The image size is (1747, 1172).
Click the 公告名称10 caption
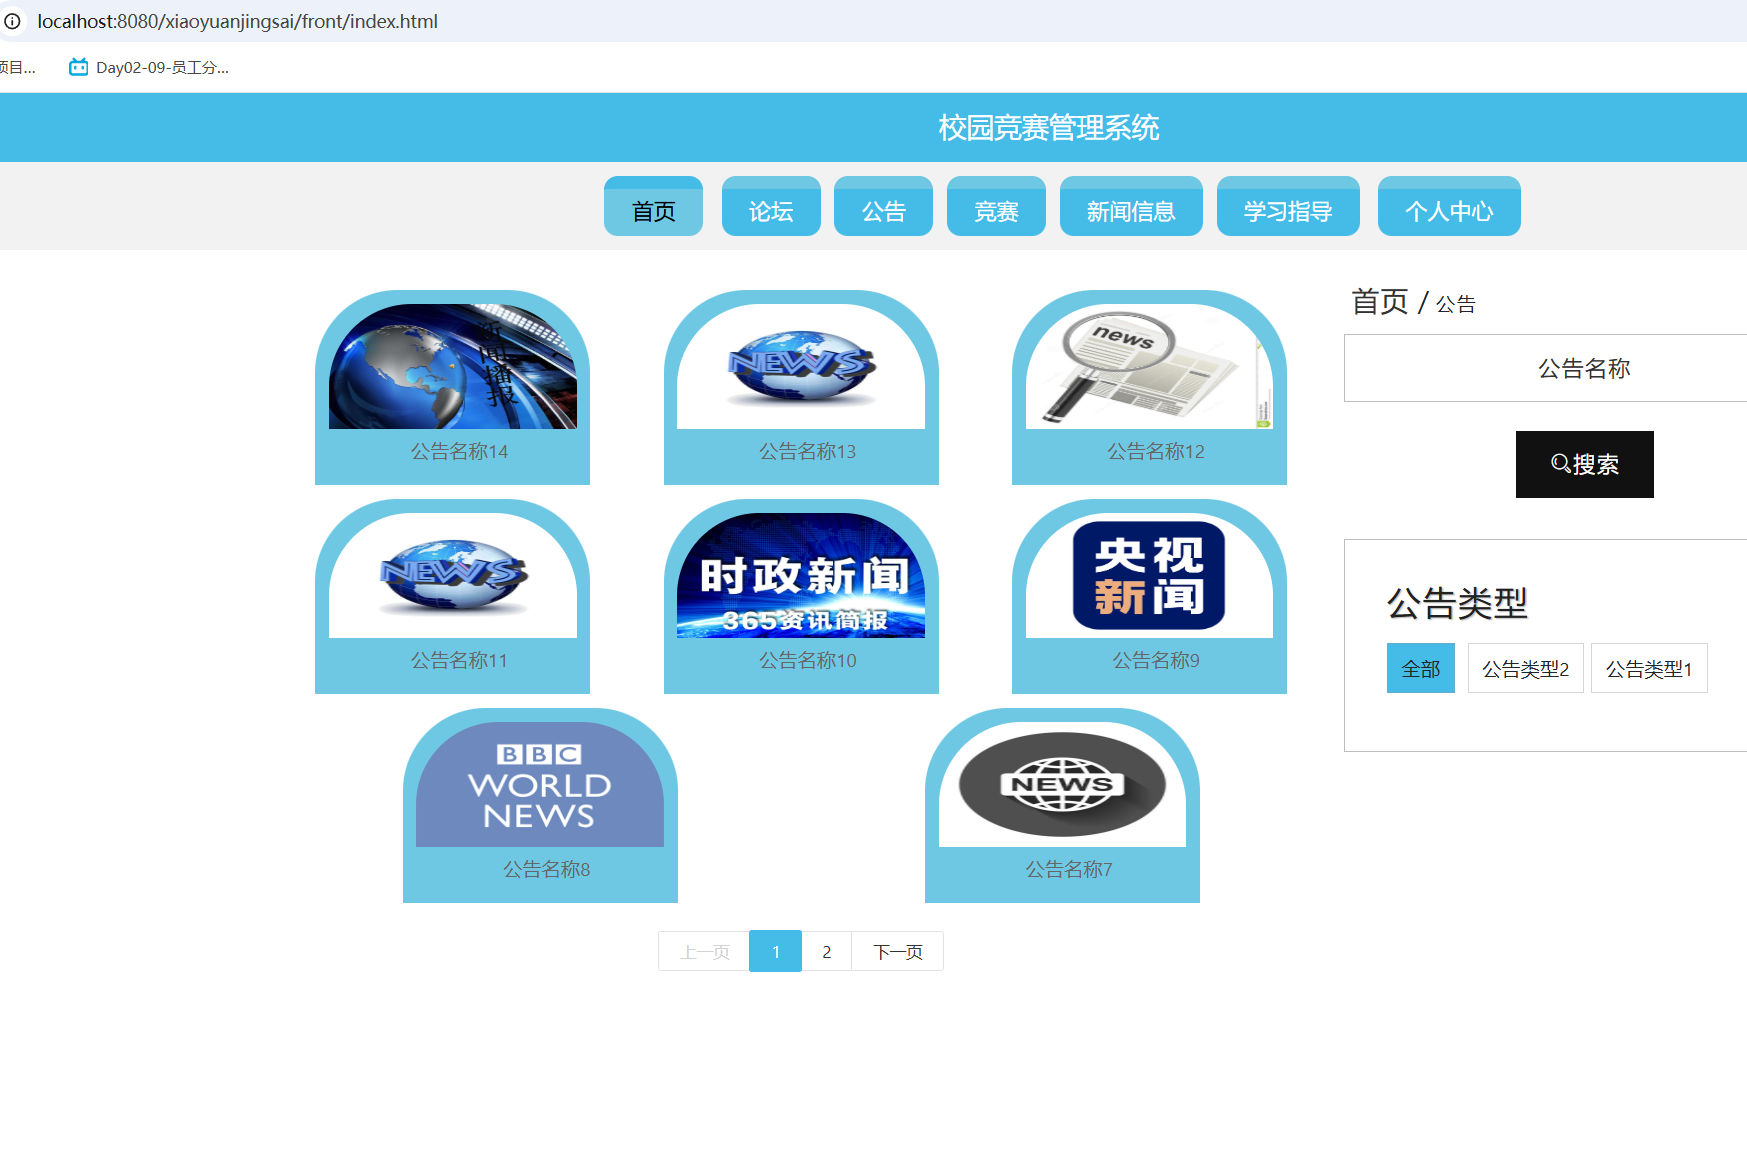[x=807, y=661]
